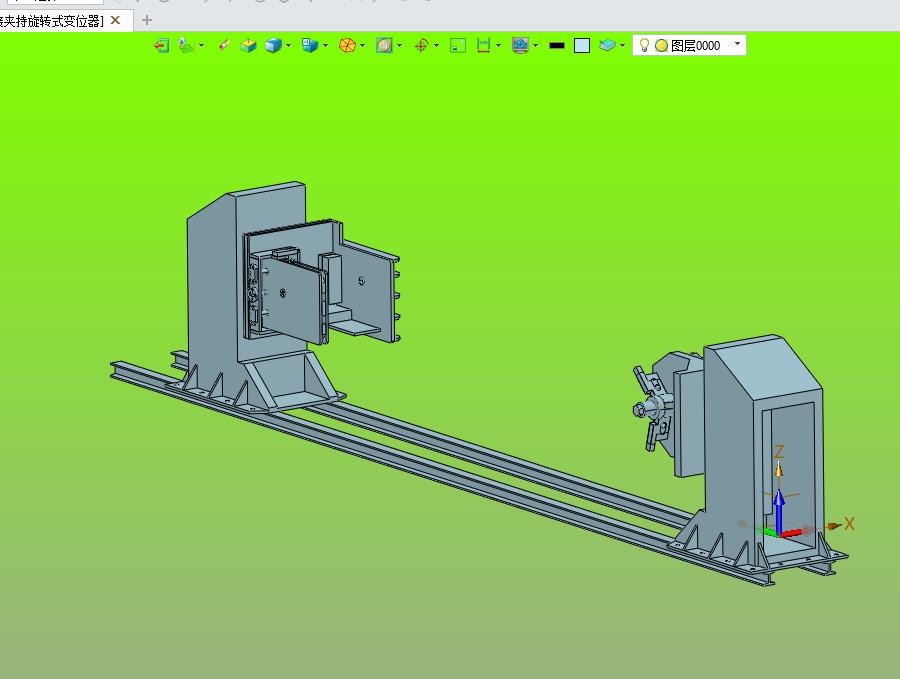
Task: Expand the orange section view dropdown arrow
Action: (x=363, y=45)
